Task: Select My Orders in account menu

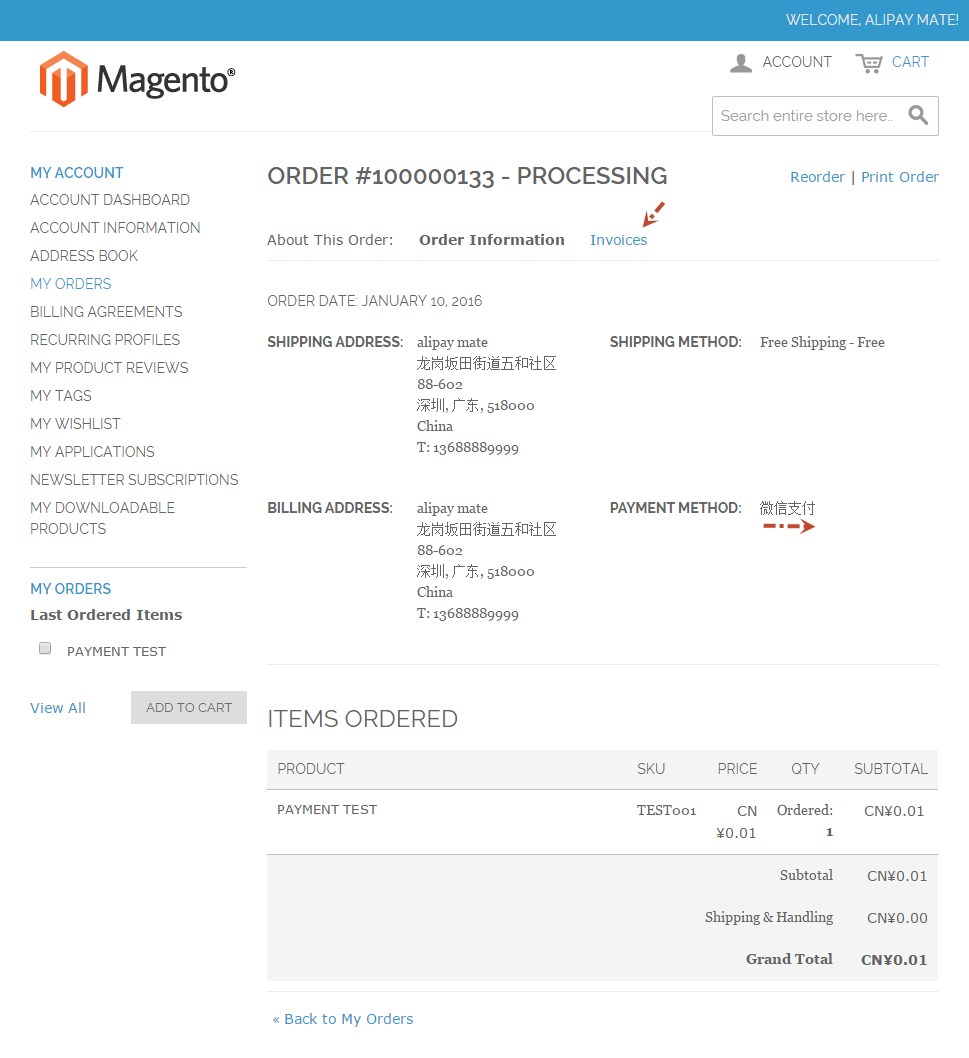Action: 71,284
